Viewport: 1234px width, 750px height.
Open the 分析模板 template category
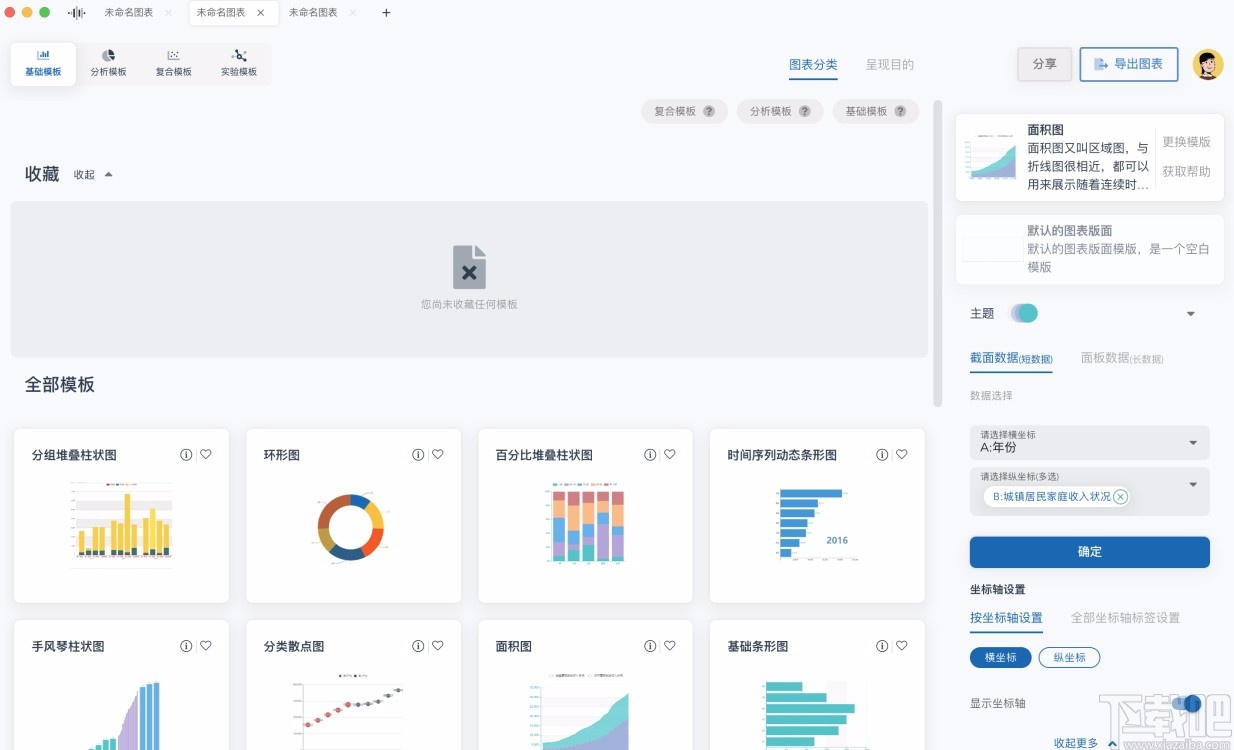(108, 63)
